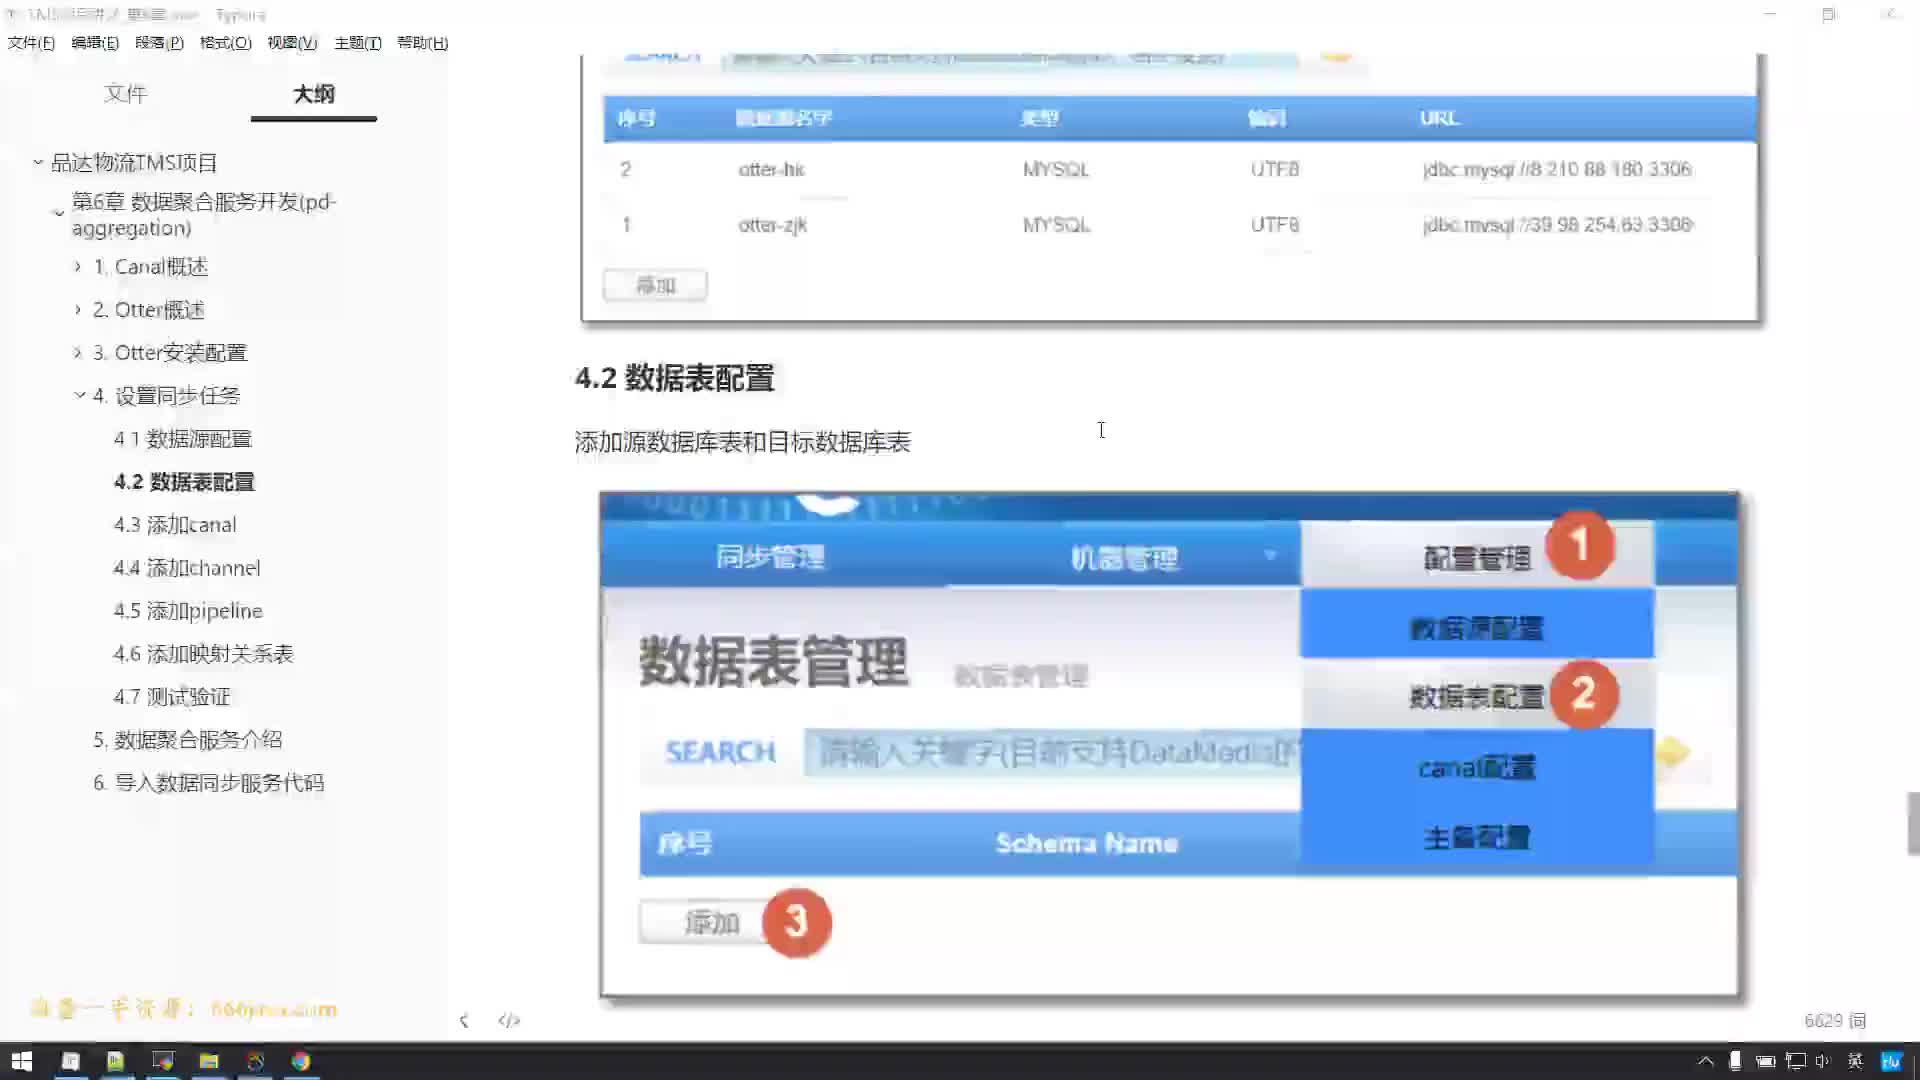Jump to 4.7 测试验证 section
This screenshot has height=1080, width=1920.
[x=172, y=697]
